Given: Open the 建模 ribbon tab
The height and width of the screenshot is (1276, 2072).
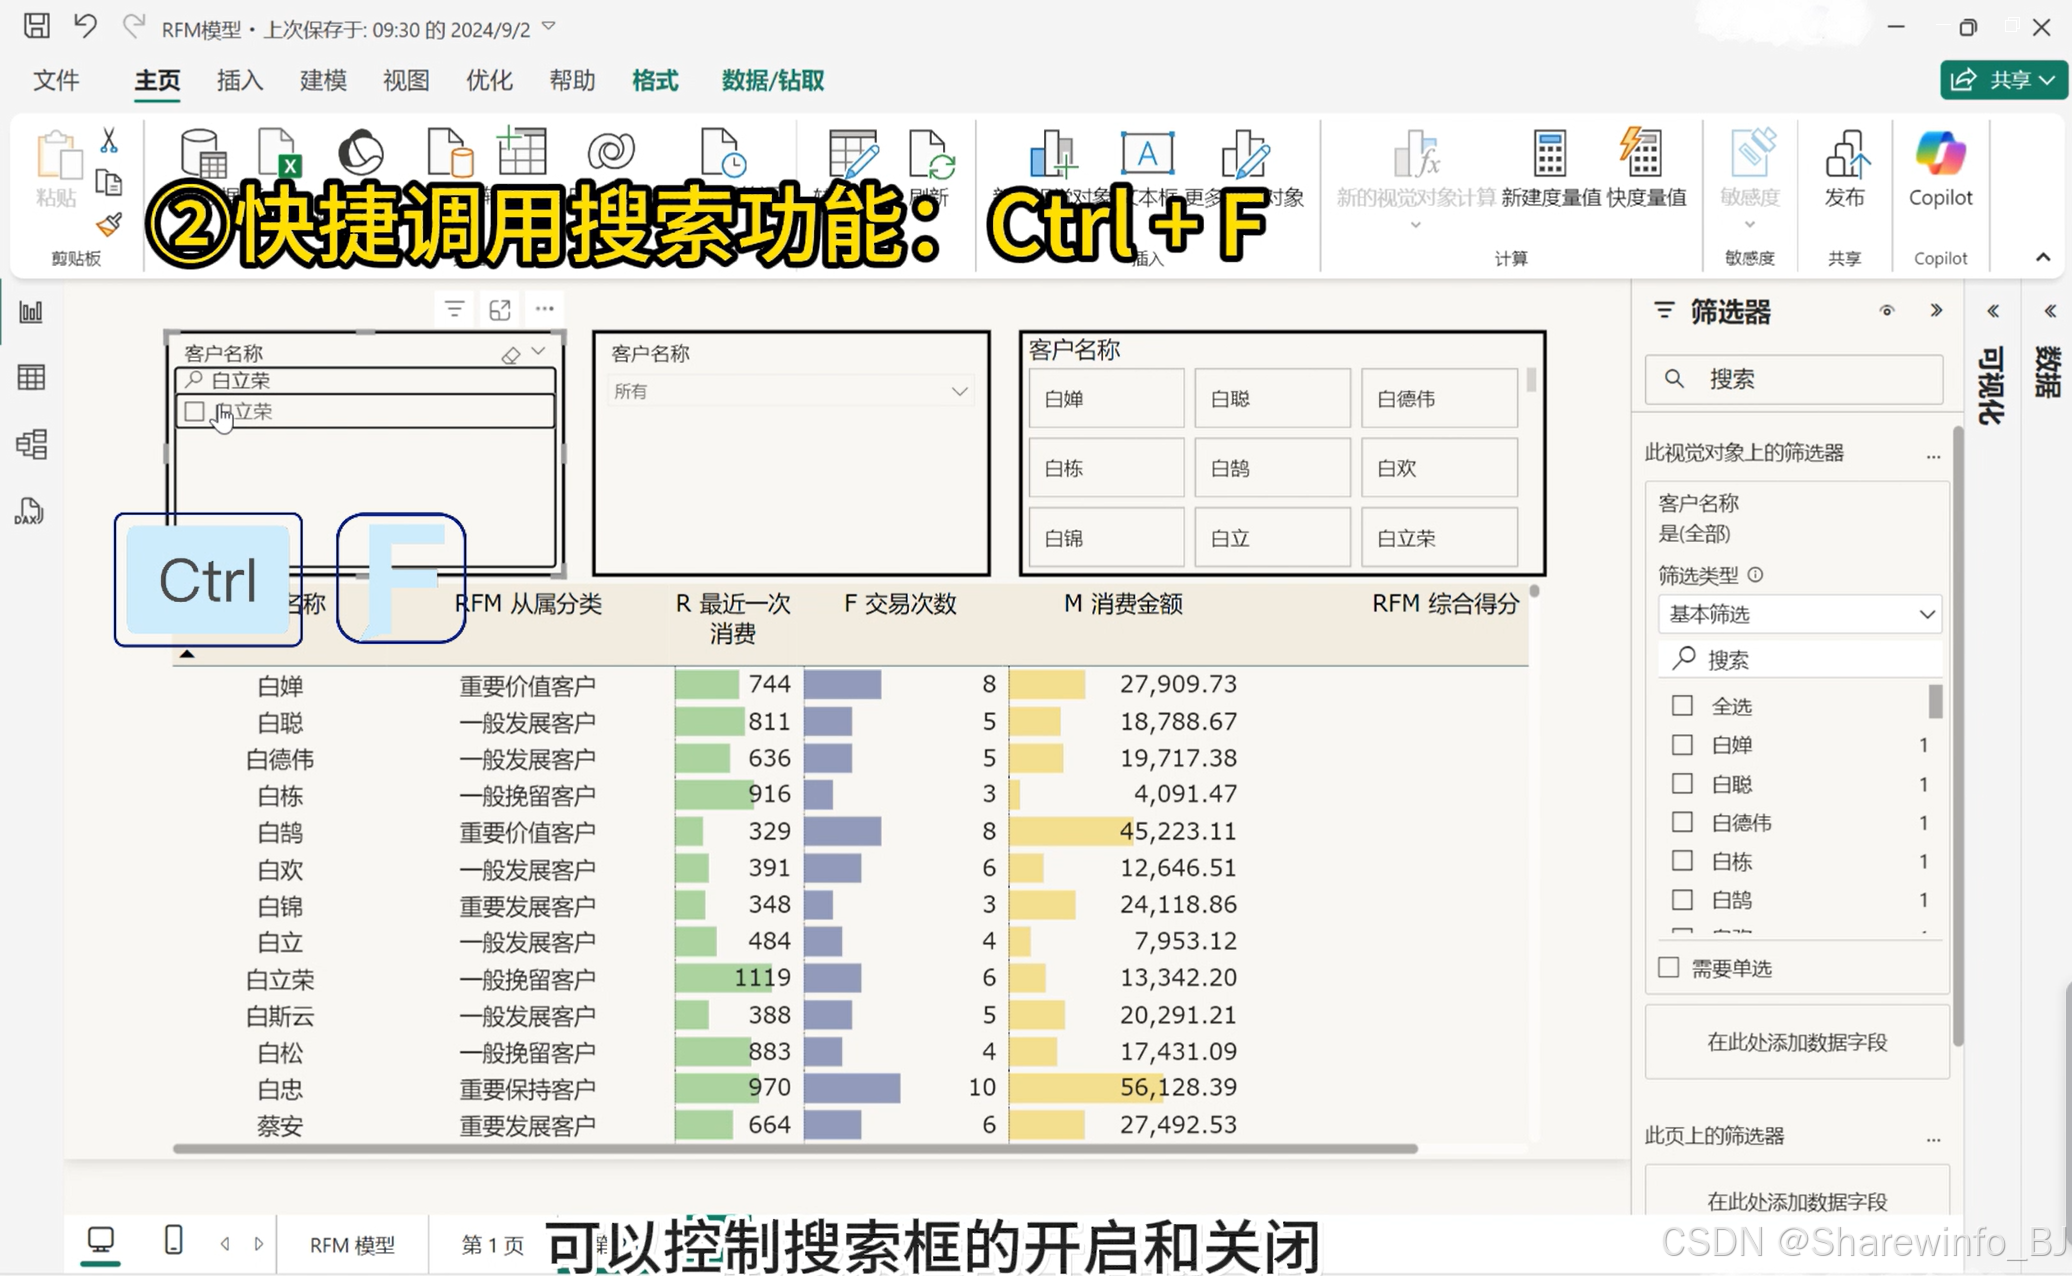Looking at the screenshot, I should [x=322, y=80].
